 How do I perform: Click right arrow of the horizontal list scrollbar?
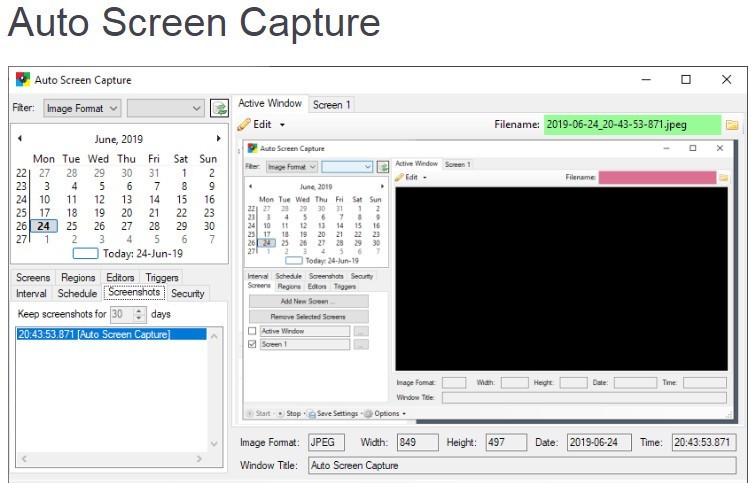pos(199,459)
